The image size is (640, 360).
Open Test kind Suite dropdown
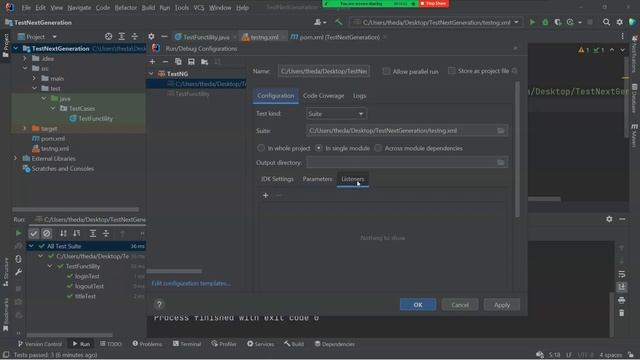(336, 114)
